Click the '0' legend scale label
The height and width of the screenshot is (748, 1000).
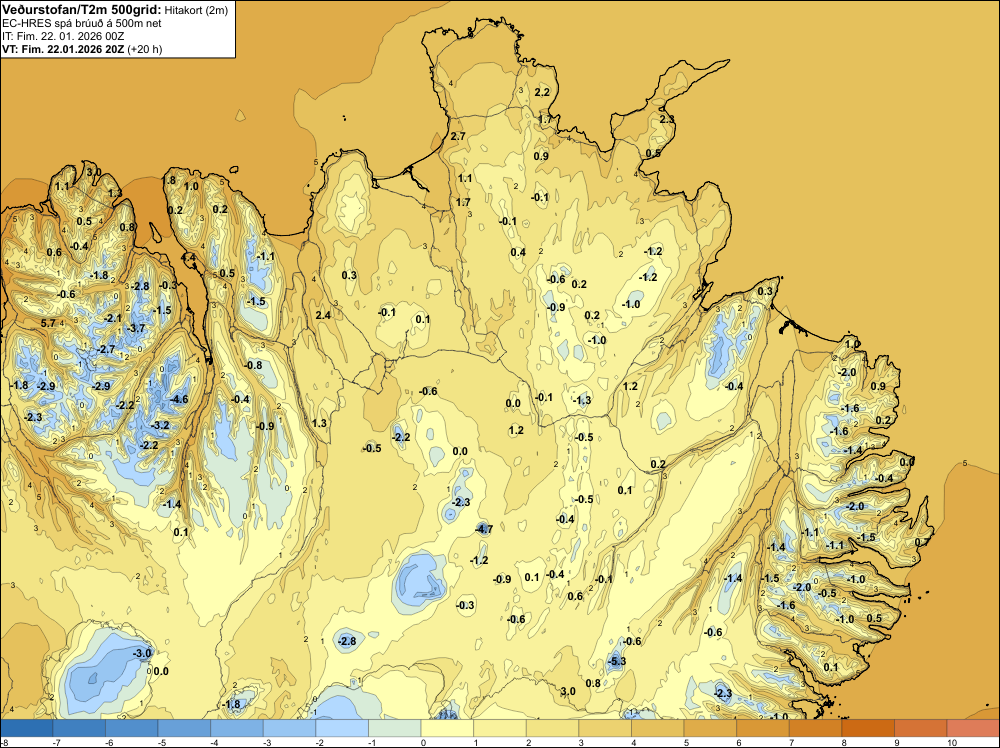(x=423, y=742)
